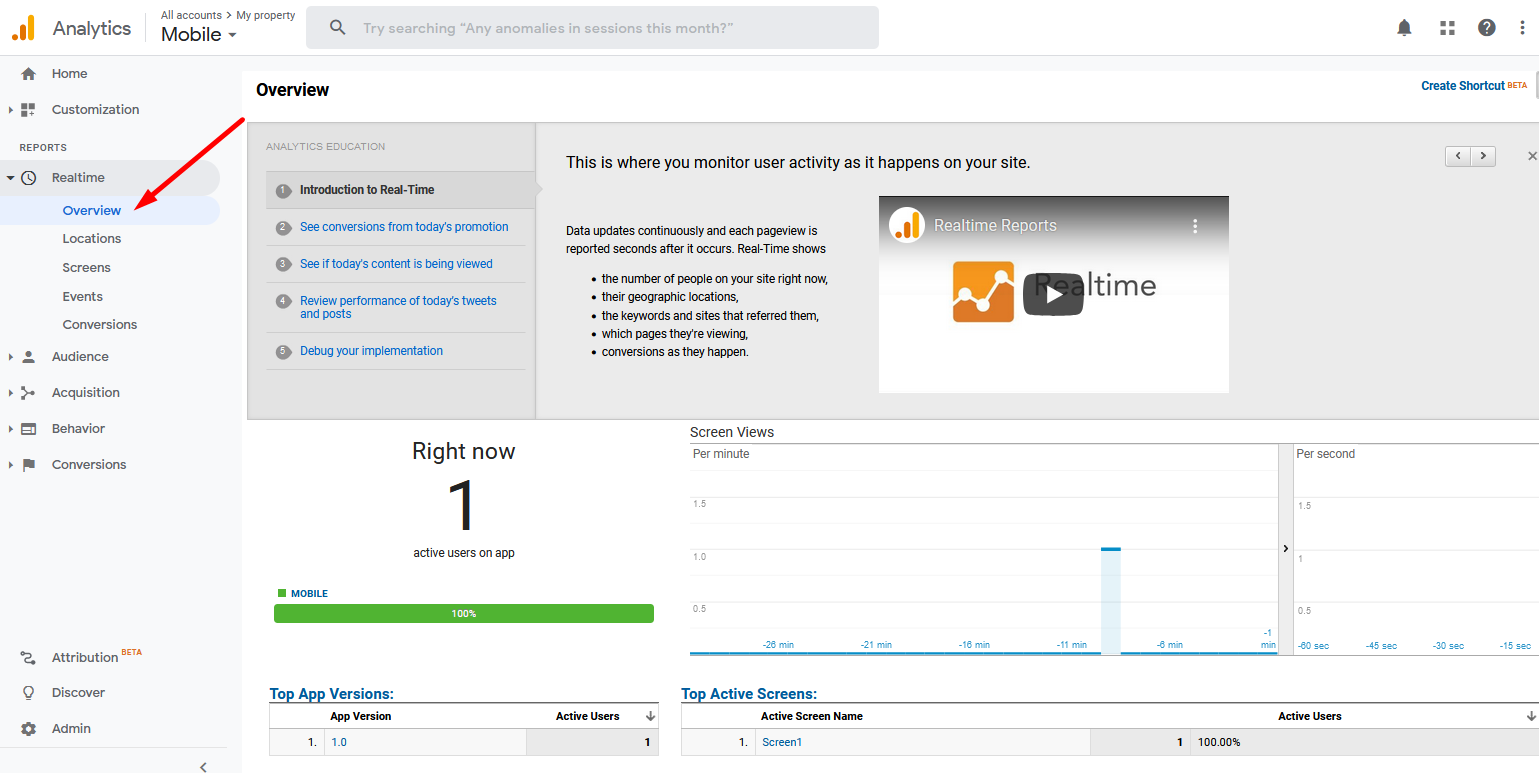Click the search input field

(x=592, y=28)
